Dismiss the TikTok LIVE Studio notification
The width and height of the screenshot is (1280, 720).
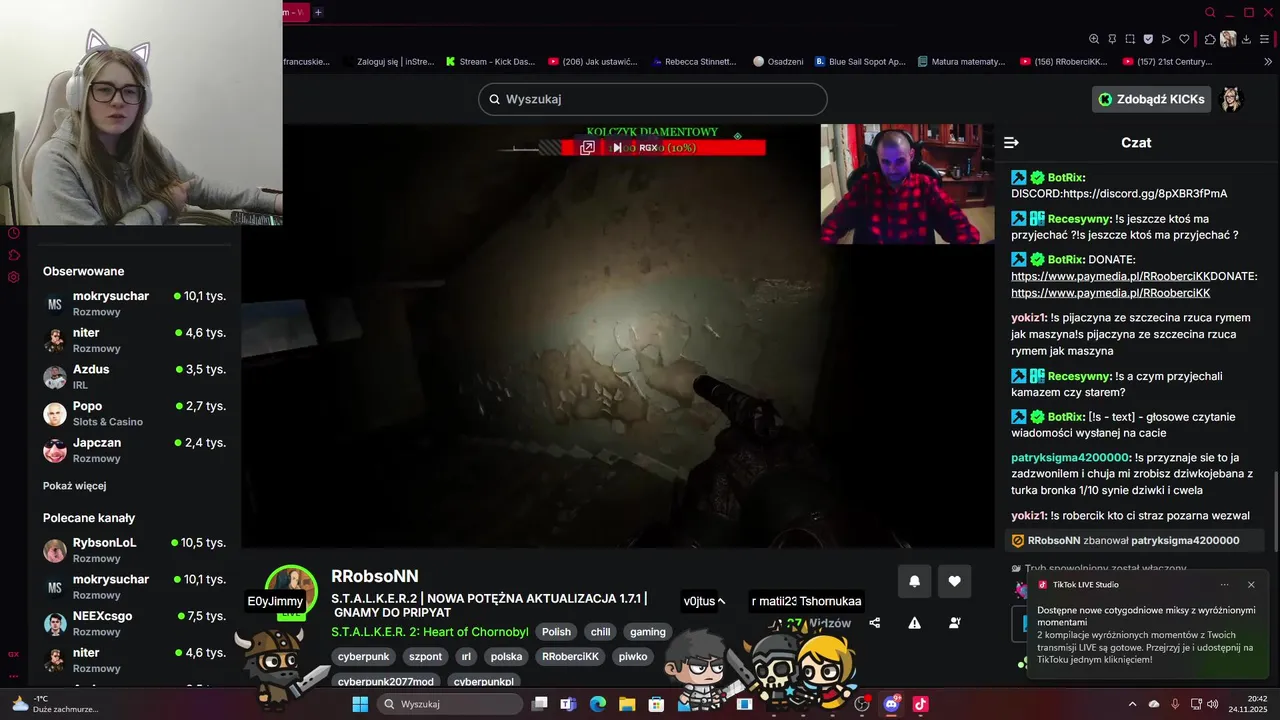click(1251, 585)
